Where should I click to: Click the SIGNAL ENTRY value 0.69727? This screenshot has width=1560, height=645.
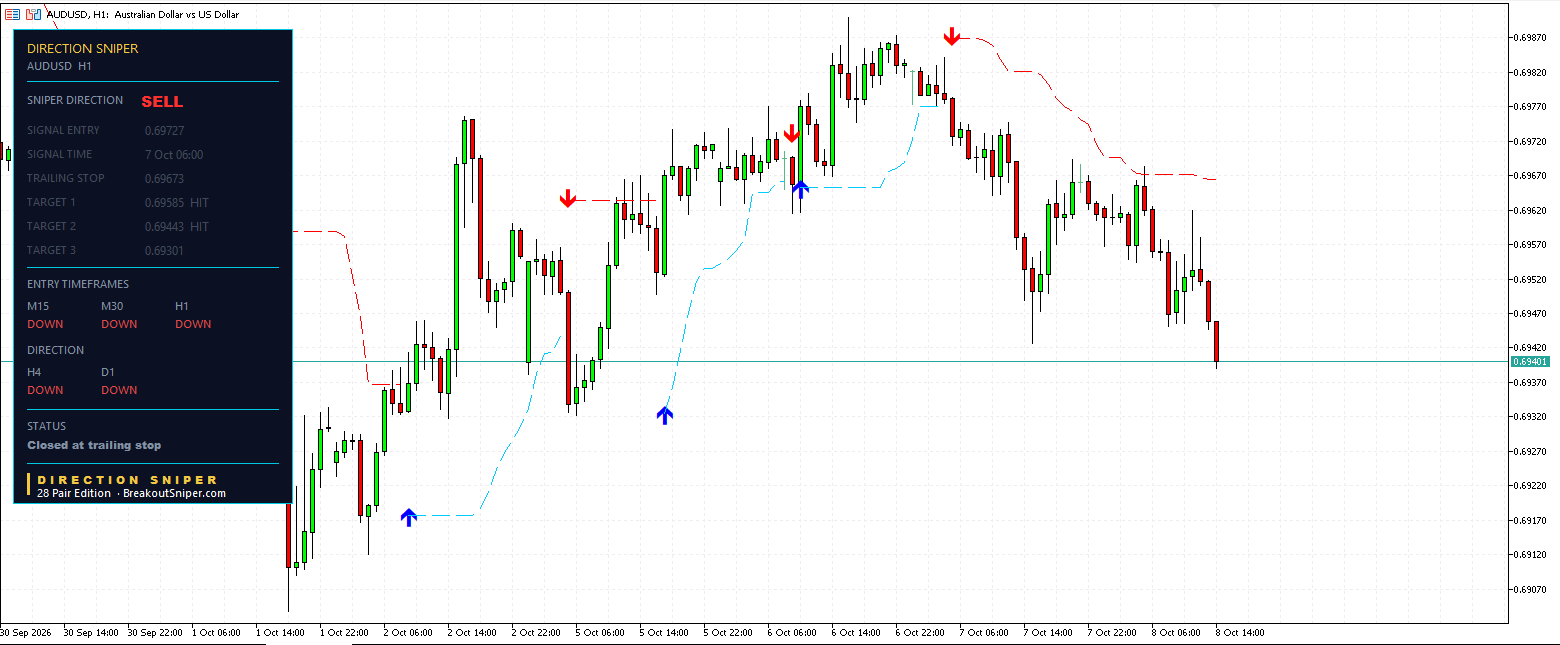point(164,130)
